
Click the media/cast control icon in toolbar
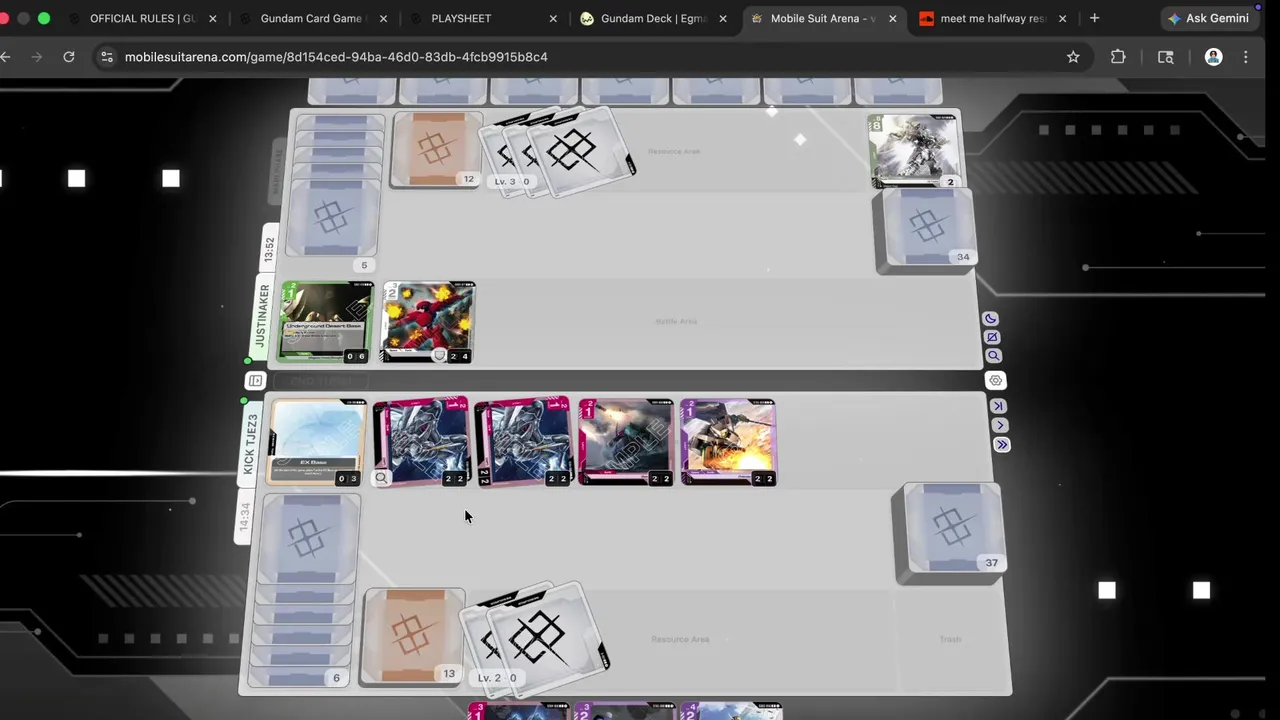pyautogui.click(x=1165, y=57)
